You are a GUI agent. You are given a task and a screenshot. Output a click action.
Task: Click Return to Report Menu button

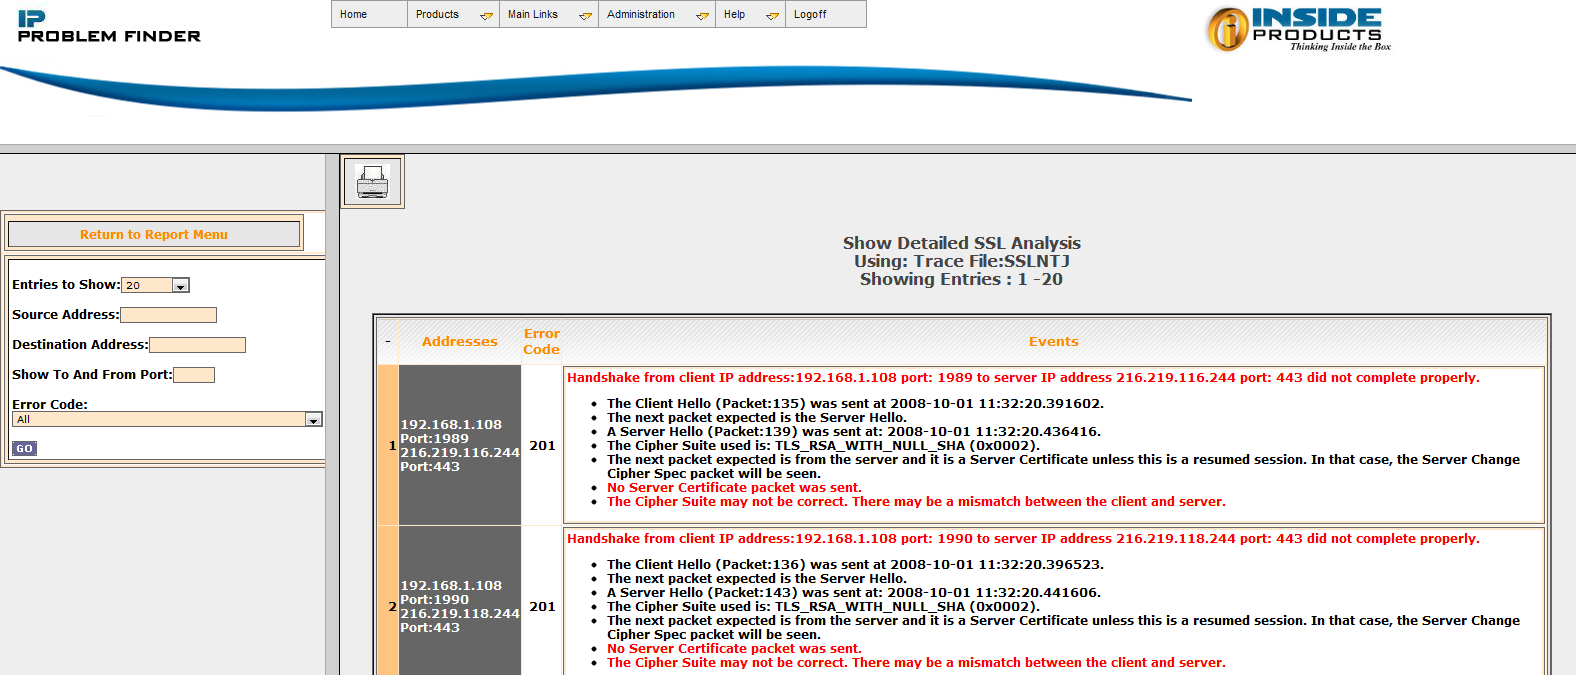(154, 235)
